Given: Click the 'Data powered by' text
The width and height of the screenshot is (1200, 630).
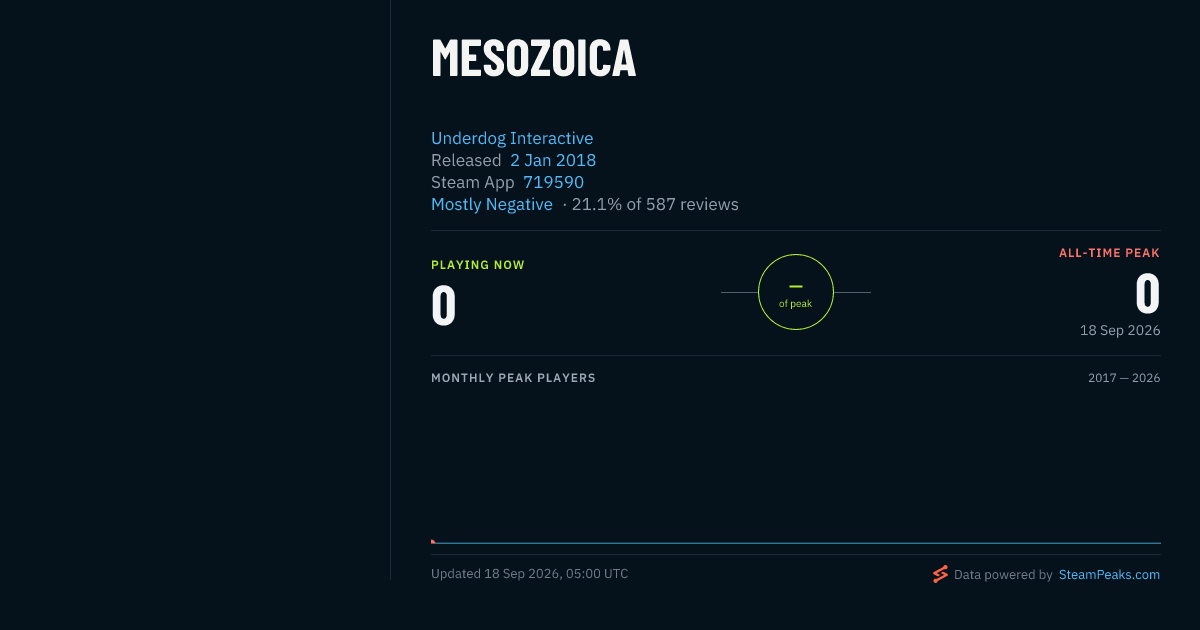Looking at the screenshot, I should (1003, 575).
